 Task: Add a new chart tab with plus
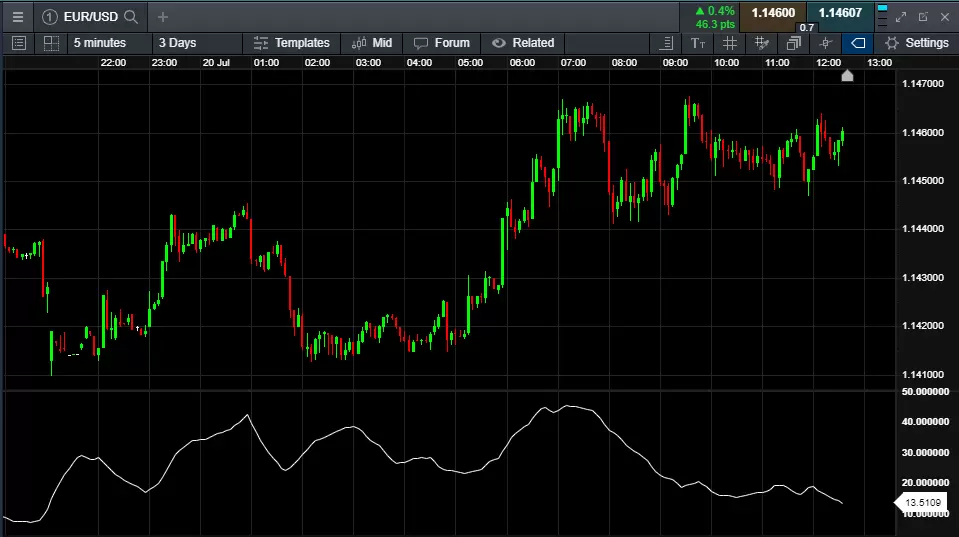(x=163, y=17)
